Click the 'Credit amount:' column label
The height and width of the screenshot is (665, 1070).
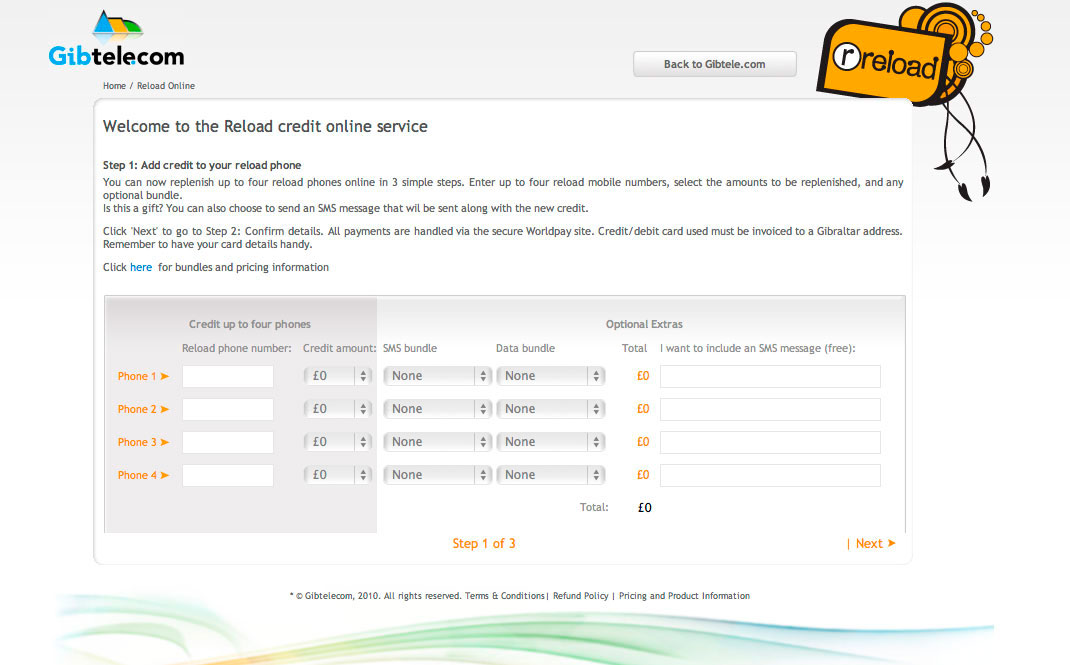click(339, 349)
